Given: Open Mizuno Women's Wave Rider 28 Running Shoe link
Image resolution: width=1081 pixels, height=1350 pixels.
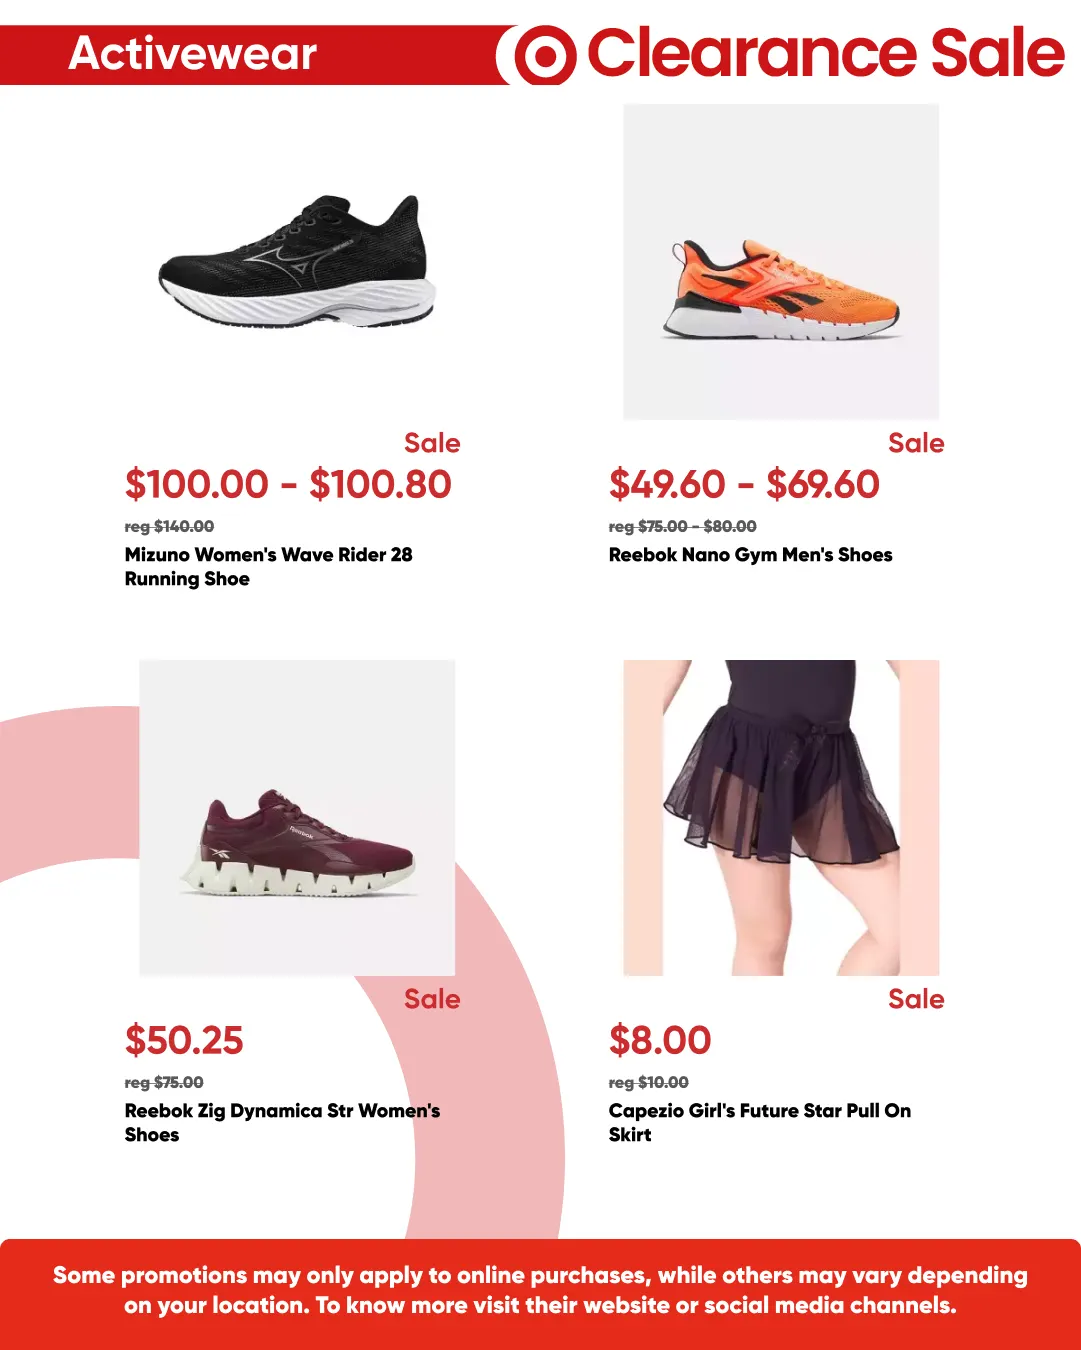Looking at the screenshot, I should click(268, 567).
